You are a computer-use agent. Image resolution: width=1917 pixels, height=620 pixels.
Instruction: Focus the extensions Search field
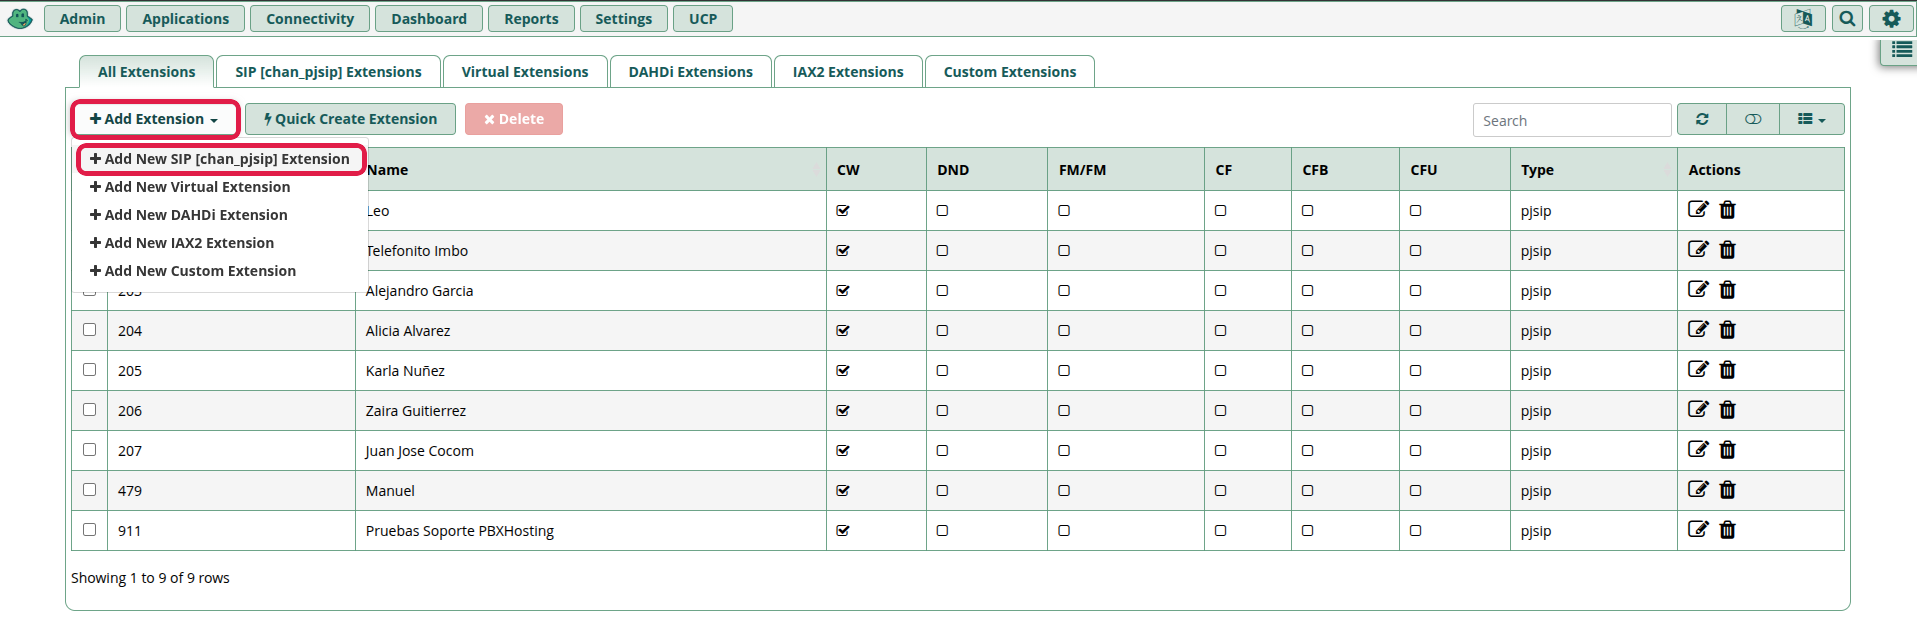coord(1572,120)
